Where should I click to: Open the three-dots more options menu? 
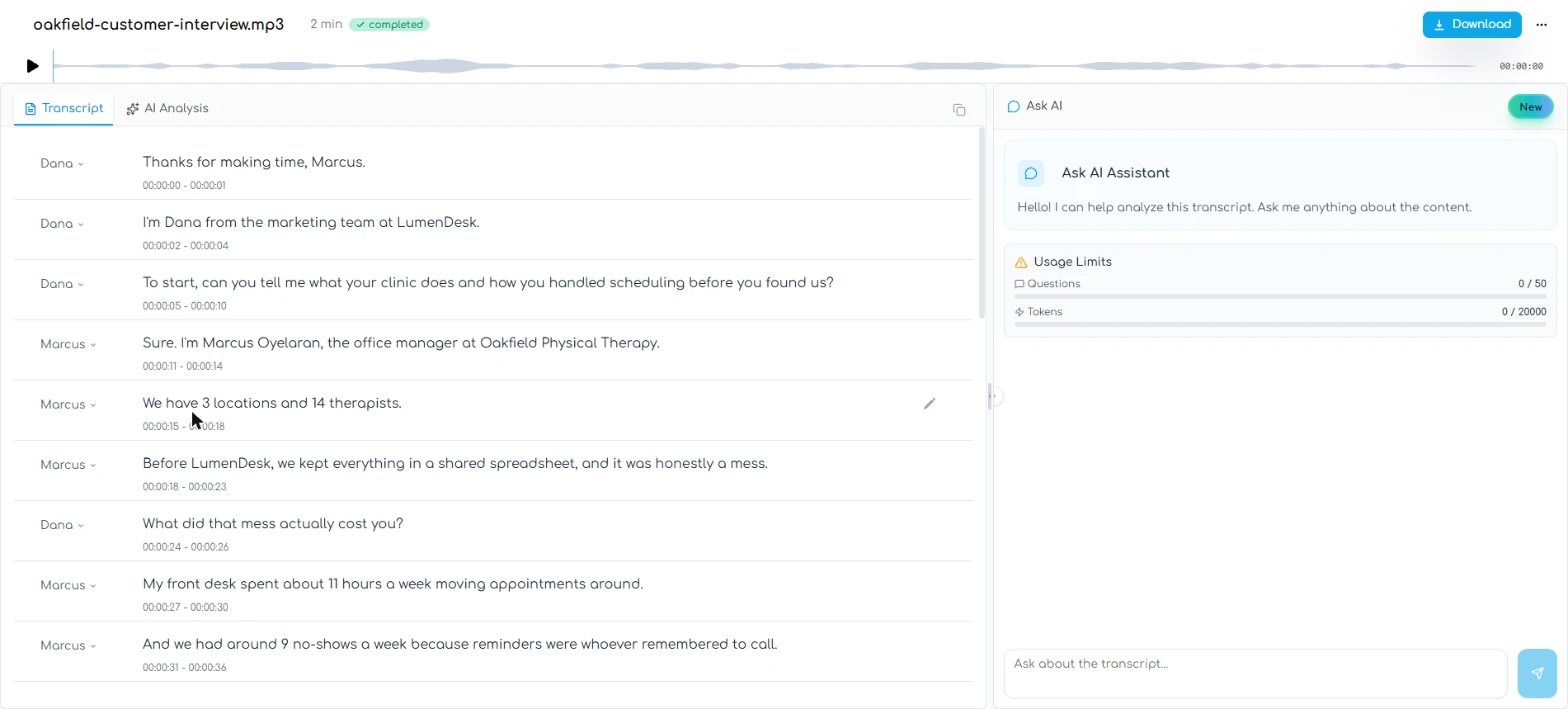point(1541,25)
